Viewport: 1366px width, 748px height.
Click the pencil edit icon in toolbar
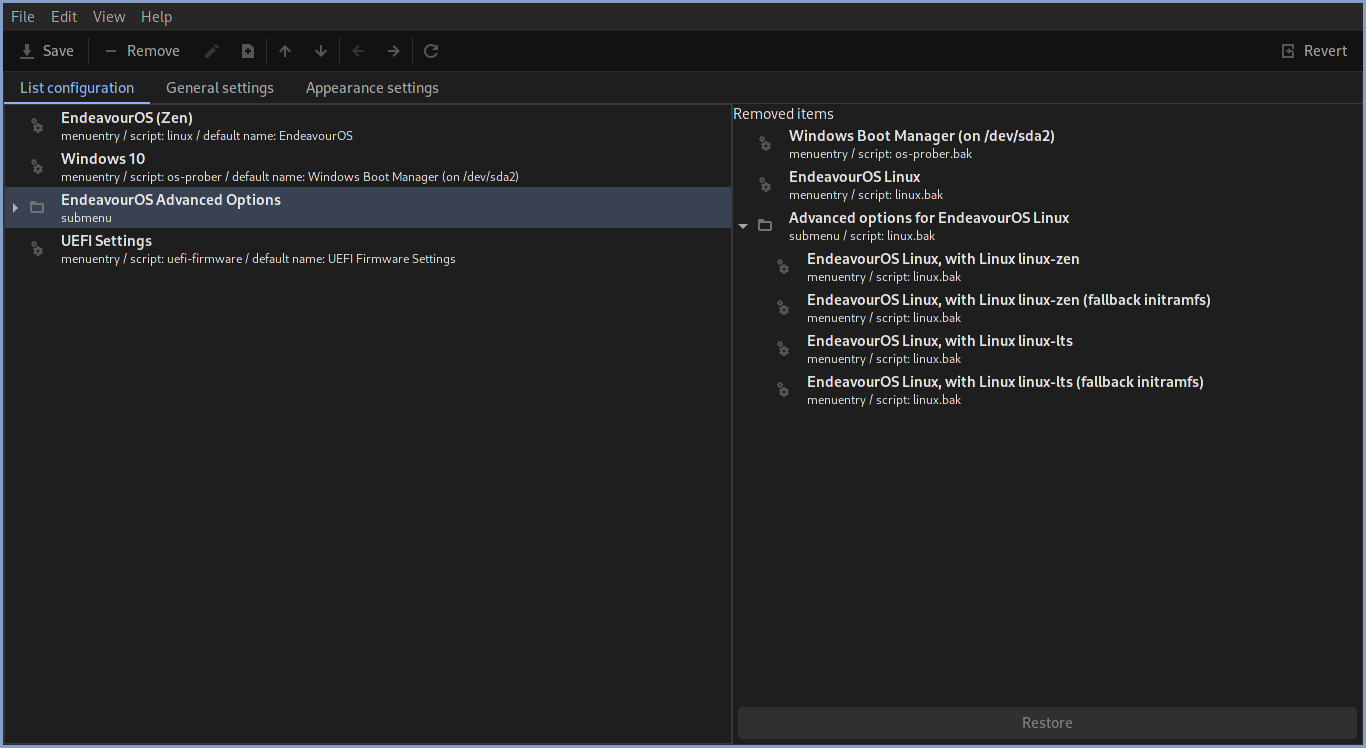211,51
